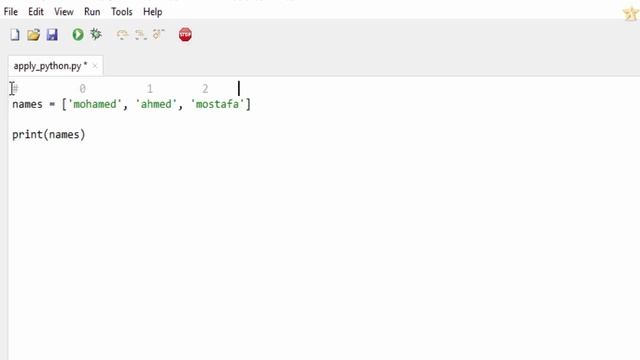Image resolution: width=640 pixels, height=360 pixels.
Task: Open the View menu
Action: (x=64, y=12)
